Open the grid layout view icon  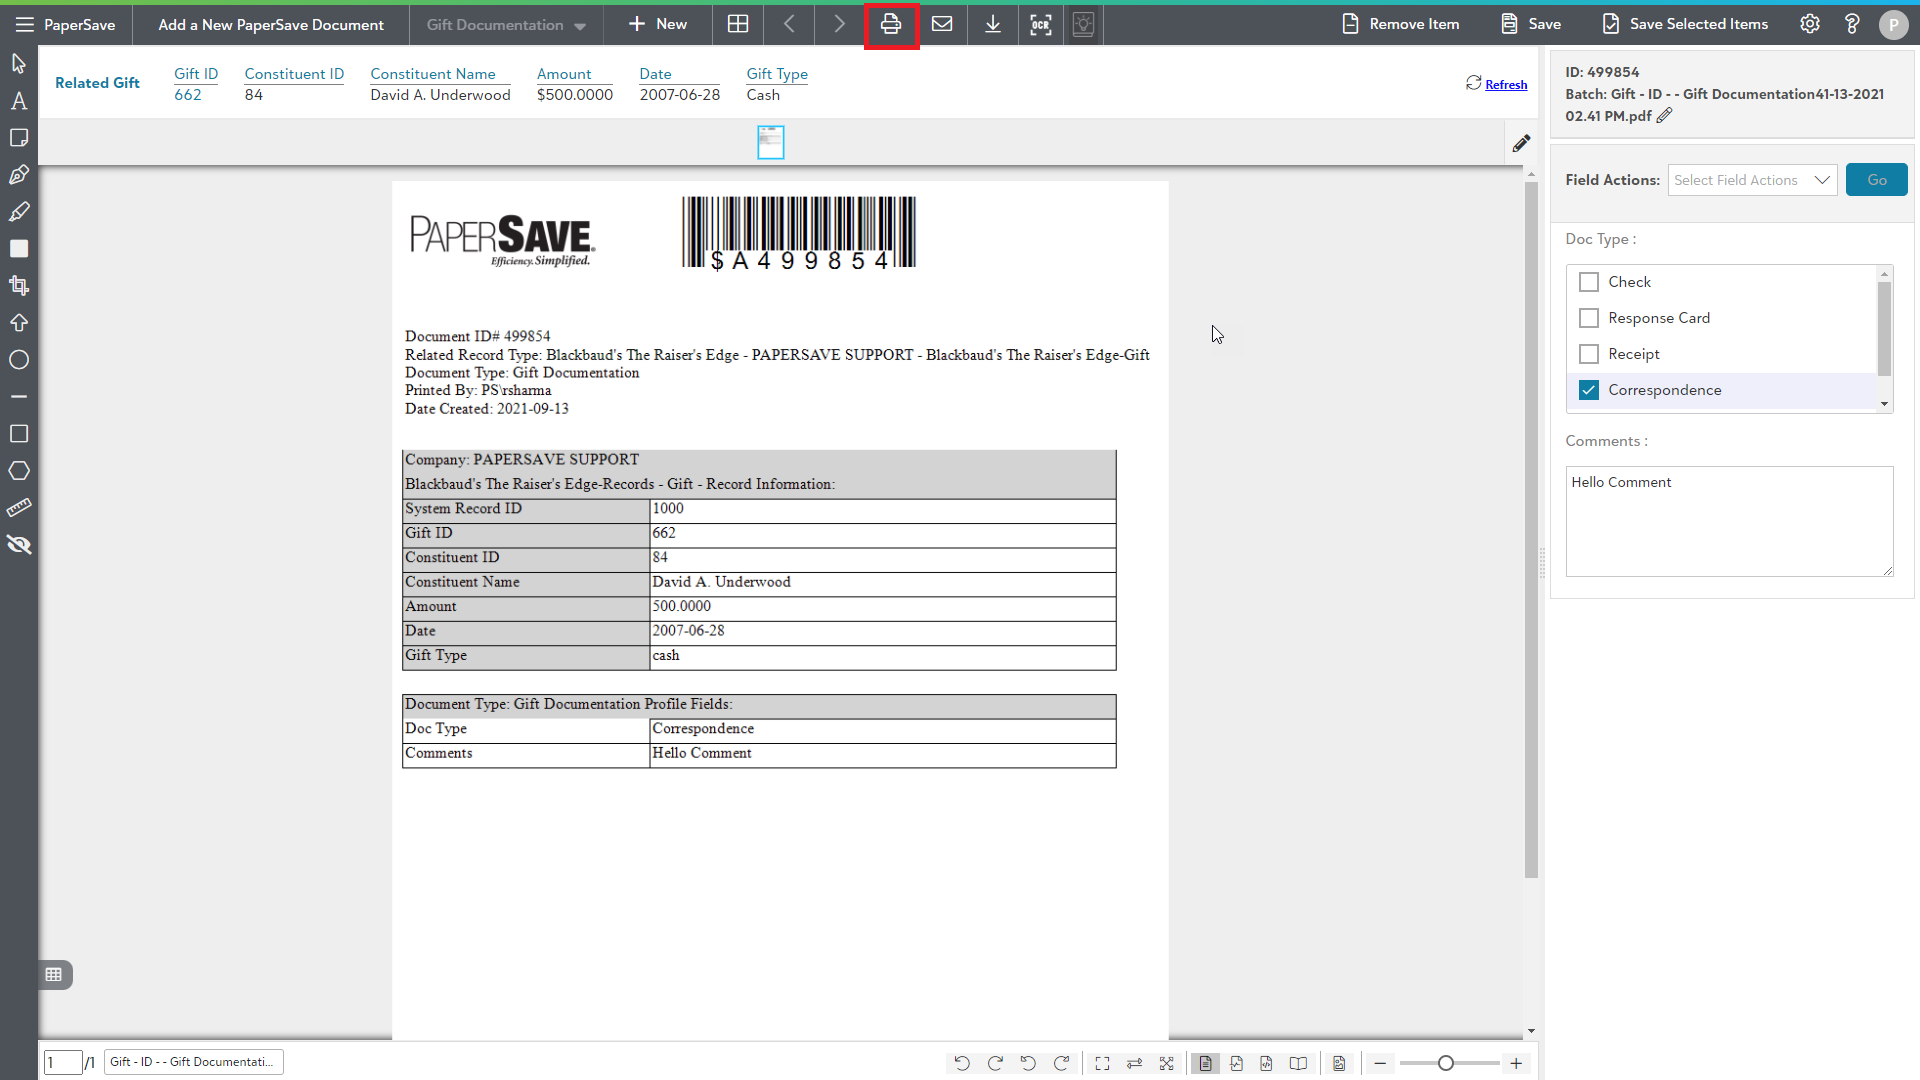(738, 24)
